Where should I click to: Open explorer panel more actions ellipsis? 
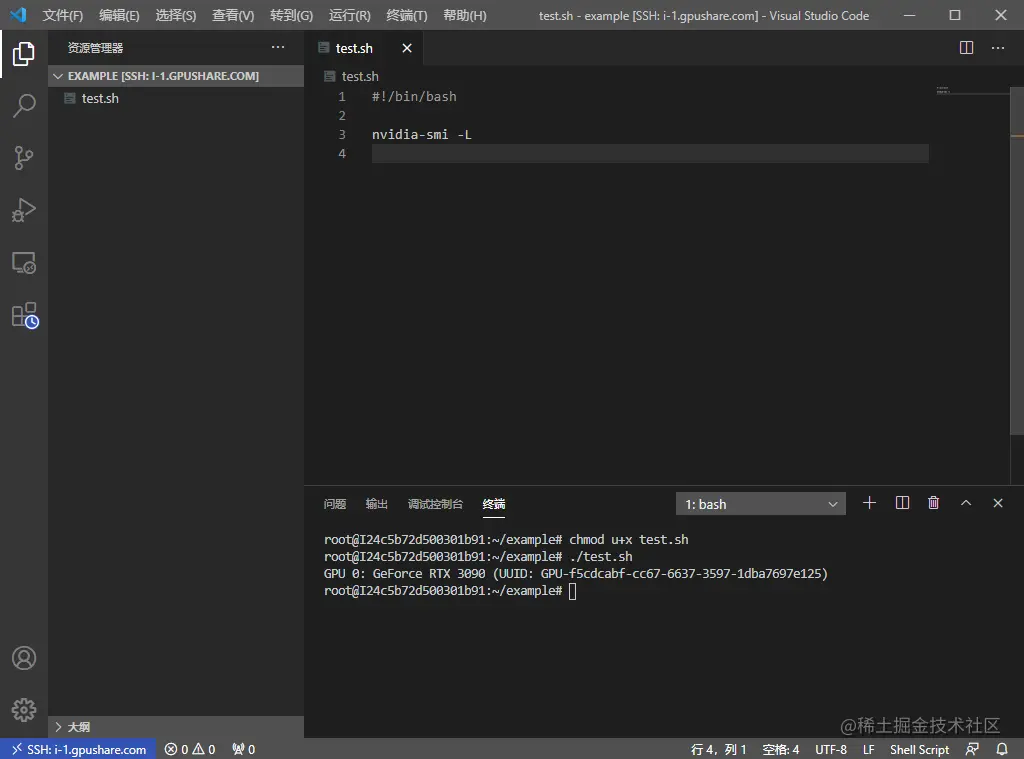pyautogui.click(x=278, y=47)
